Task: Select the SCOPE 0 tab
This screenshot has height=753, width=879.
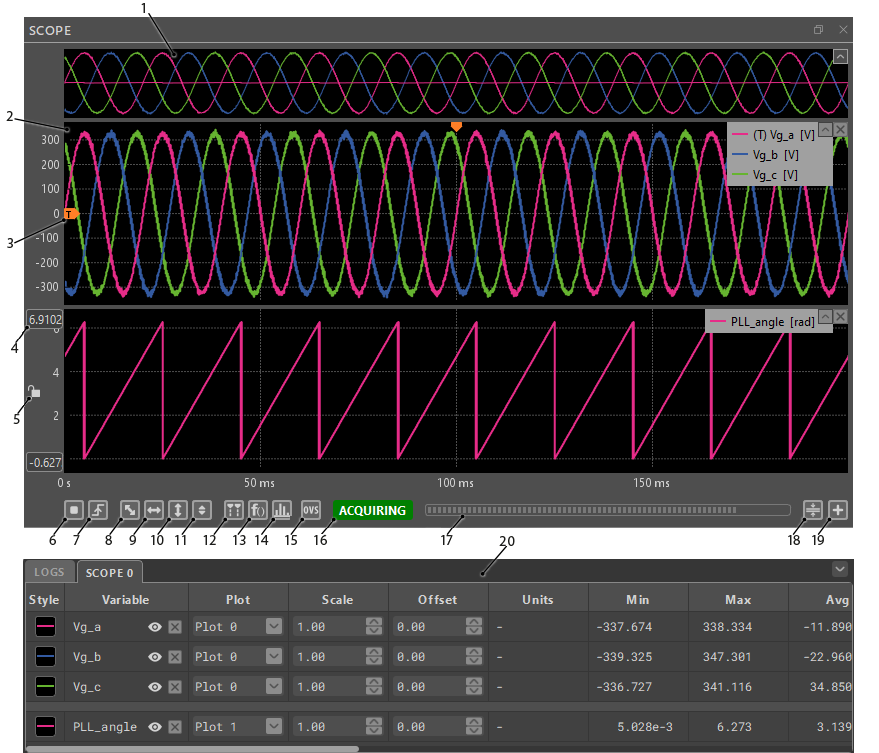Action: (109, 573)
